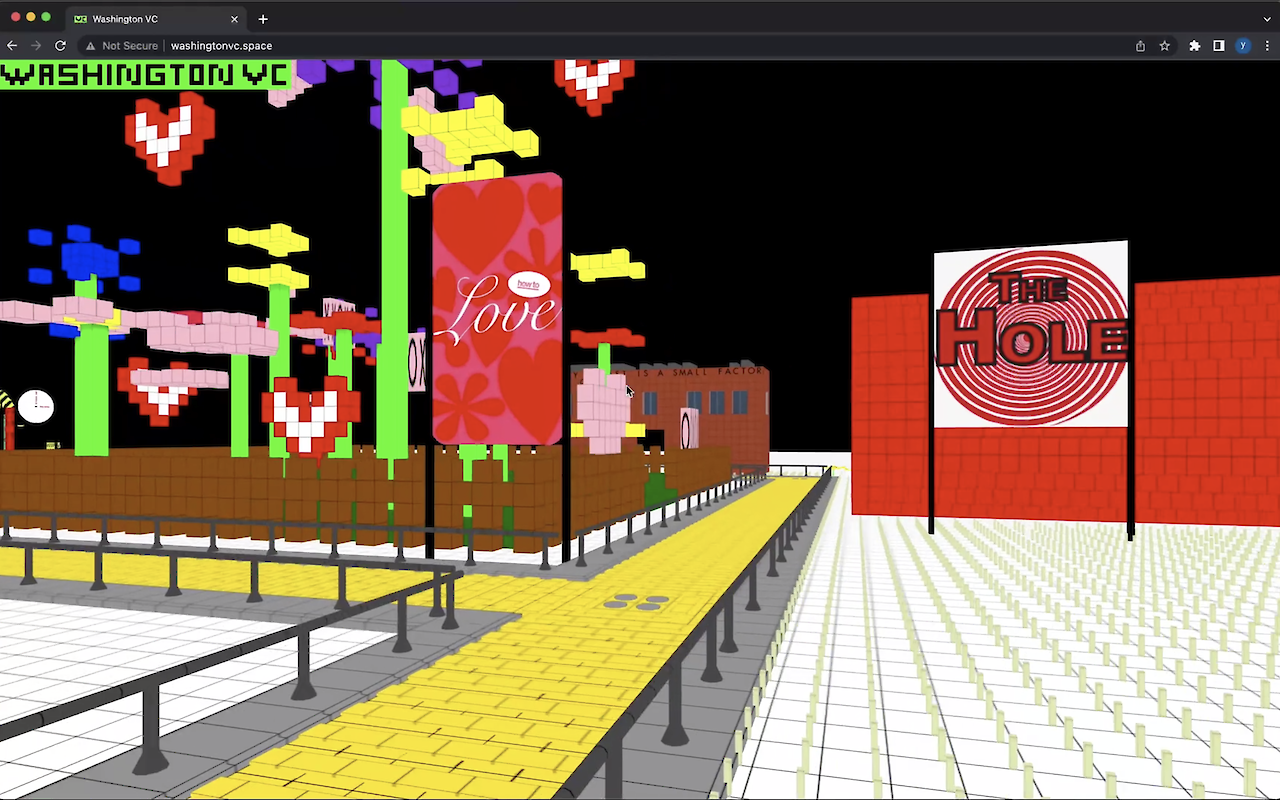1280x800 pixels.
Task: Click the 'how to Love' heart billboard
Action: click(497, 308)
